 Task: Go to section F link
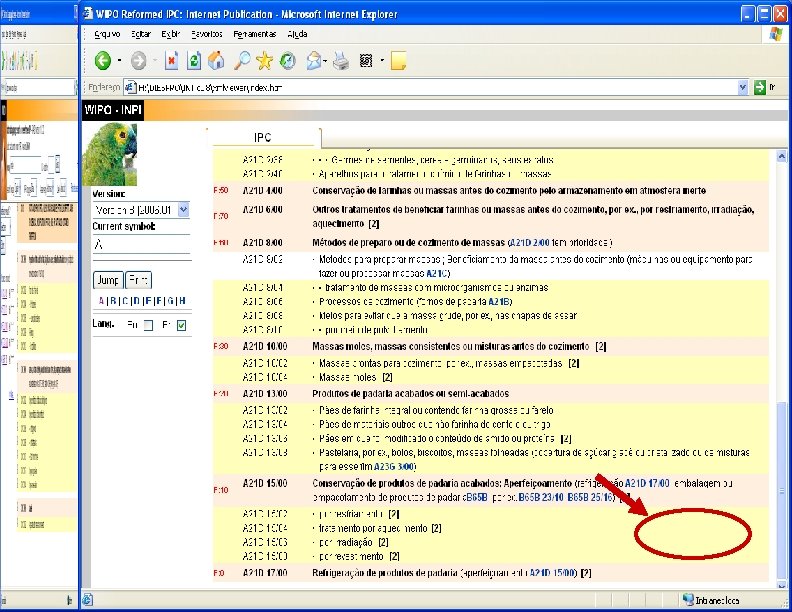[159, 301]
